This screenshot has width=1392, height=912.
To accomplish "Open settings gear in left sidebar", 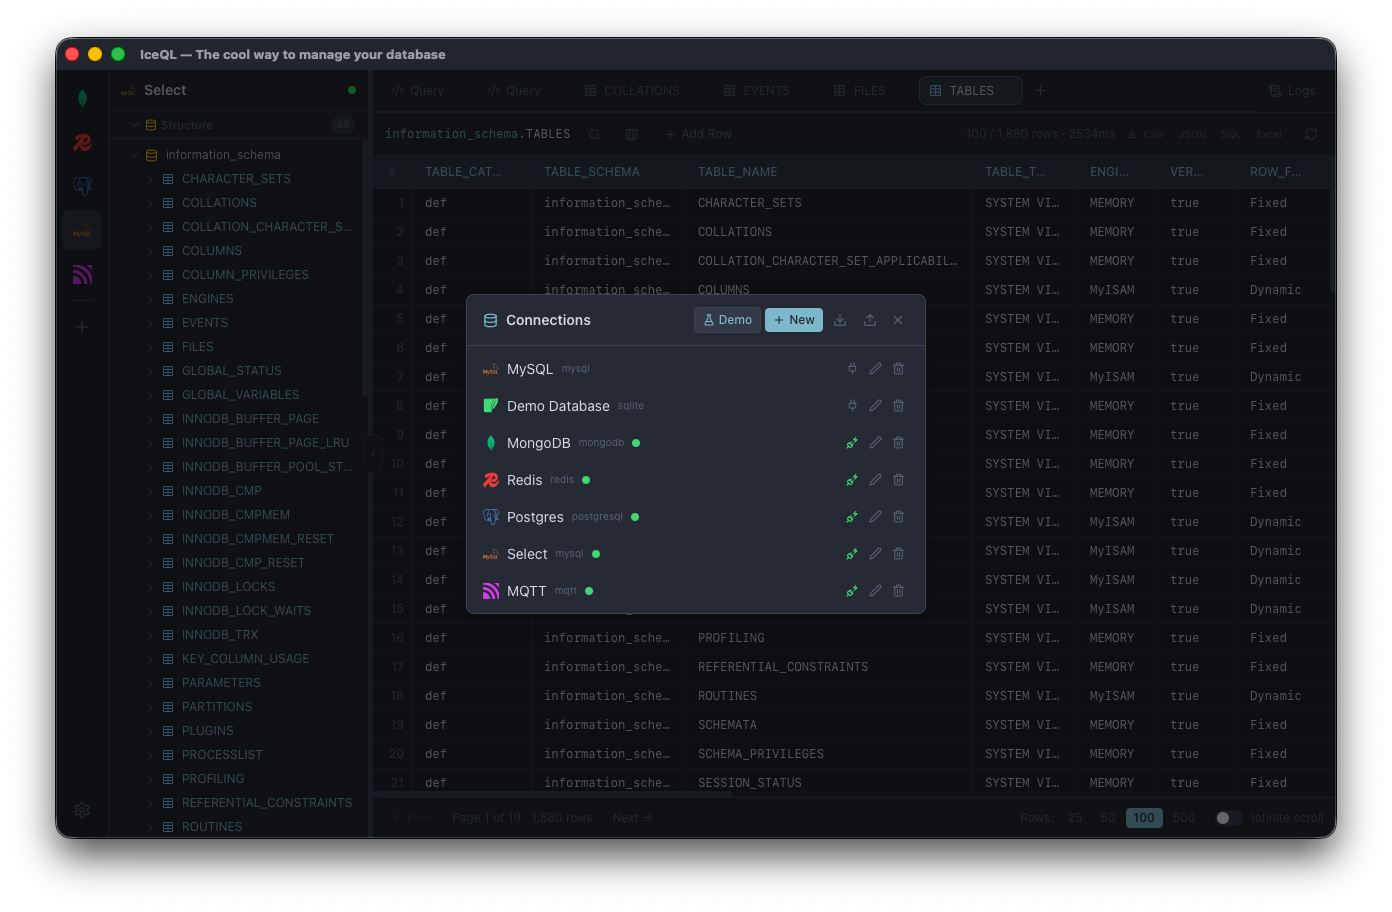I will 82,810.
